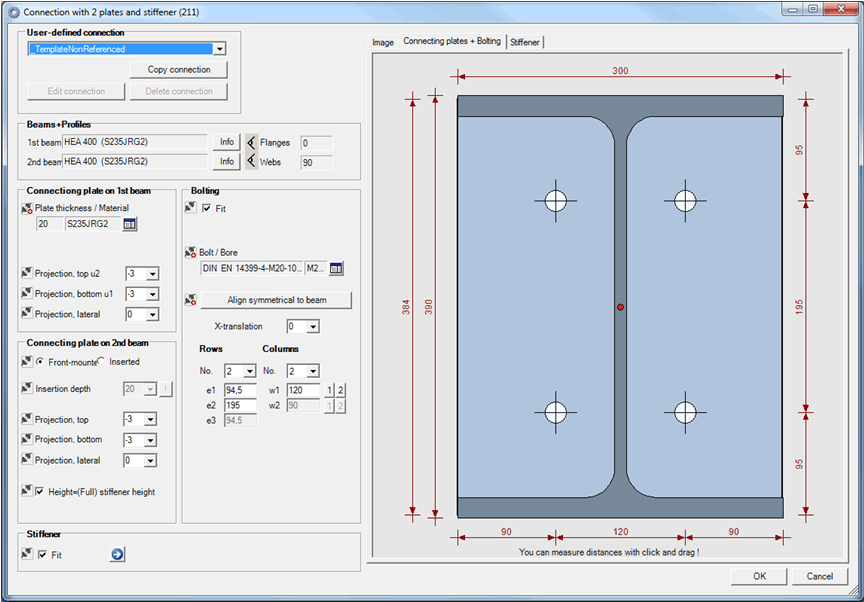Image resolution: width=864 pixels, height=602 pixels.
Task: Click icon left of Insertion depth
Action: click(x=26, y=389)
